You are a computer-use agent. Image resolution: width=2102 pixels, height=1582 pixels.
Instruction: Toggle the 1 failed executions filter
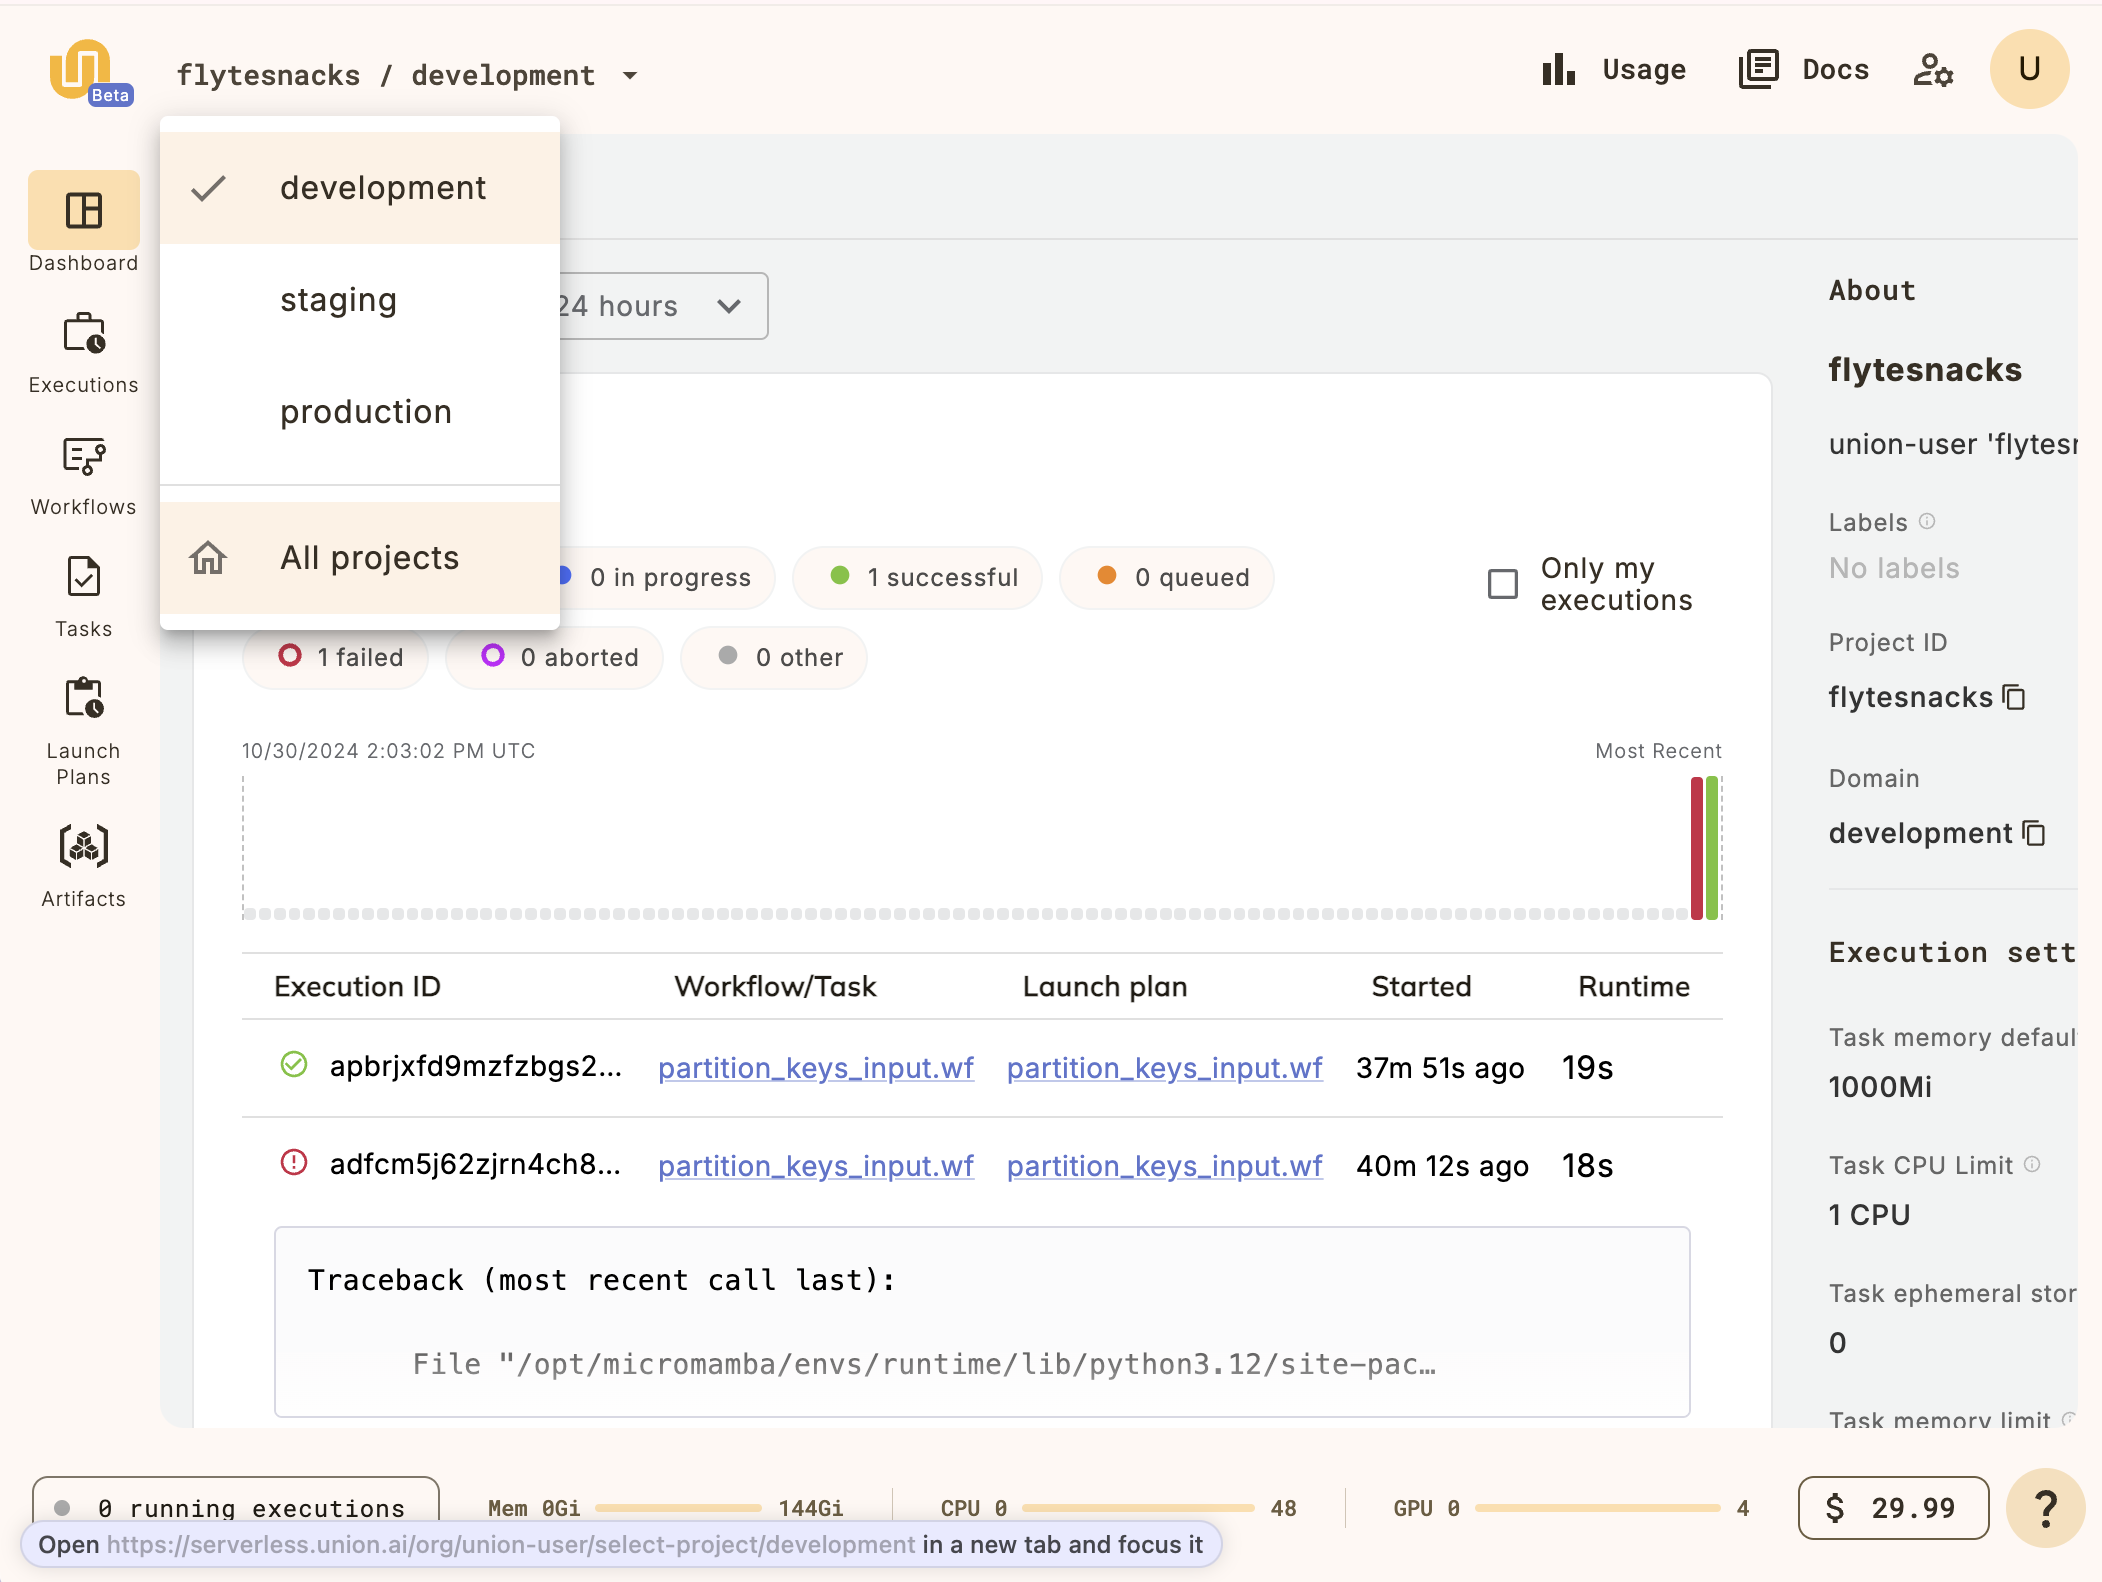coord(336,657)
